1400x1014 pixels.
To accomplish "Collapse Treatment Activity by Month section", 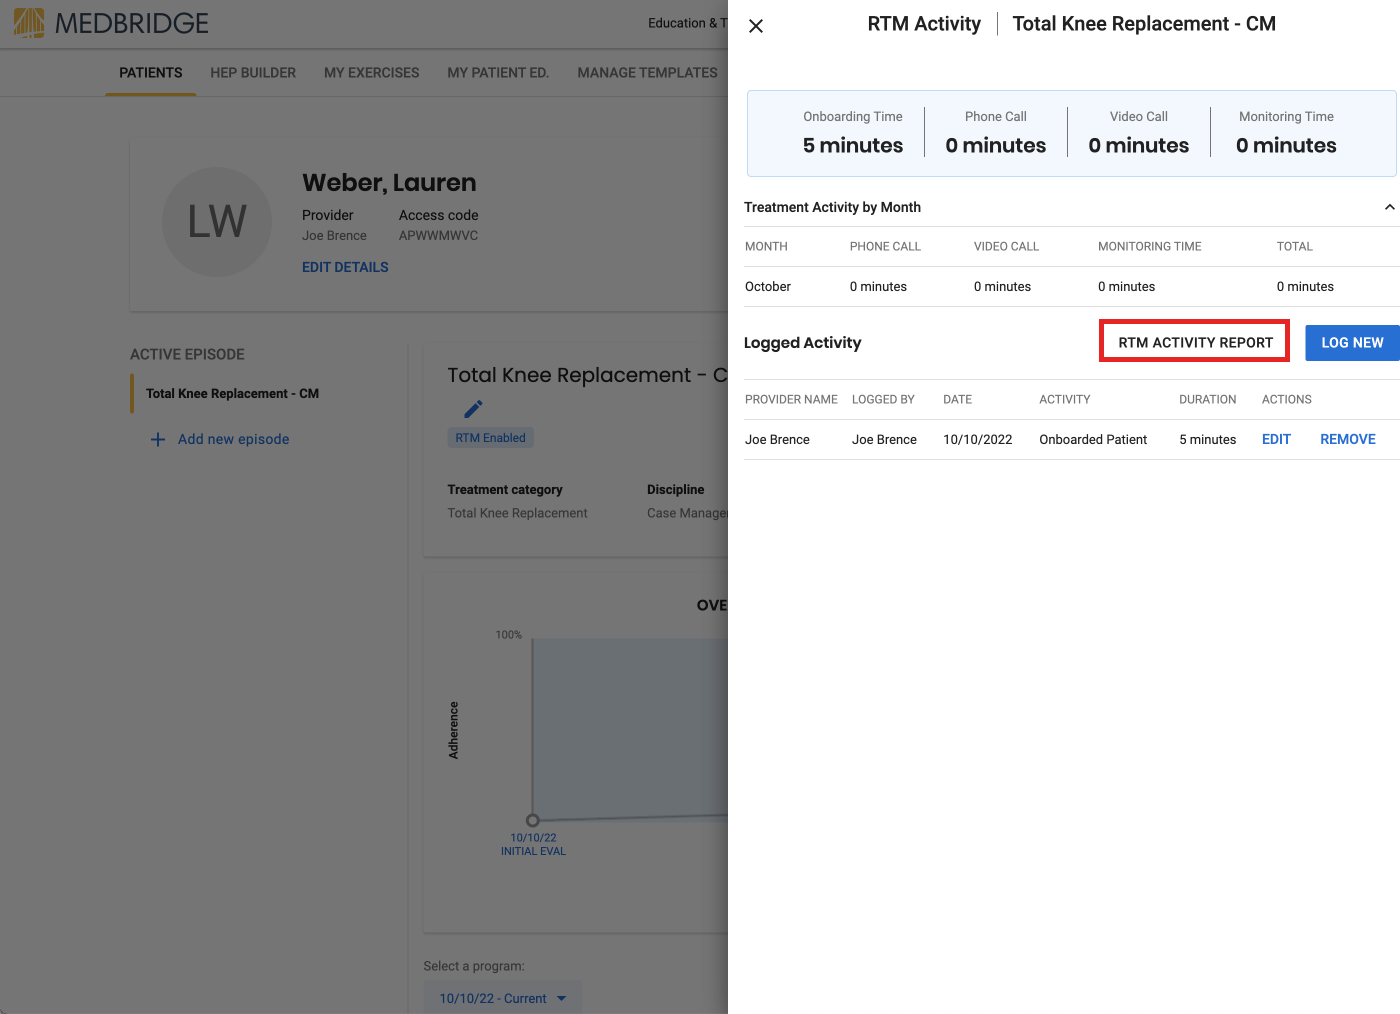I will [1389, 207].
